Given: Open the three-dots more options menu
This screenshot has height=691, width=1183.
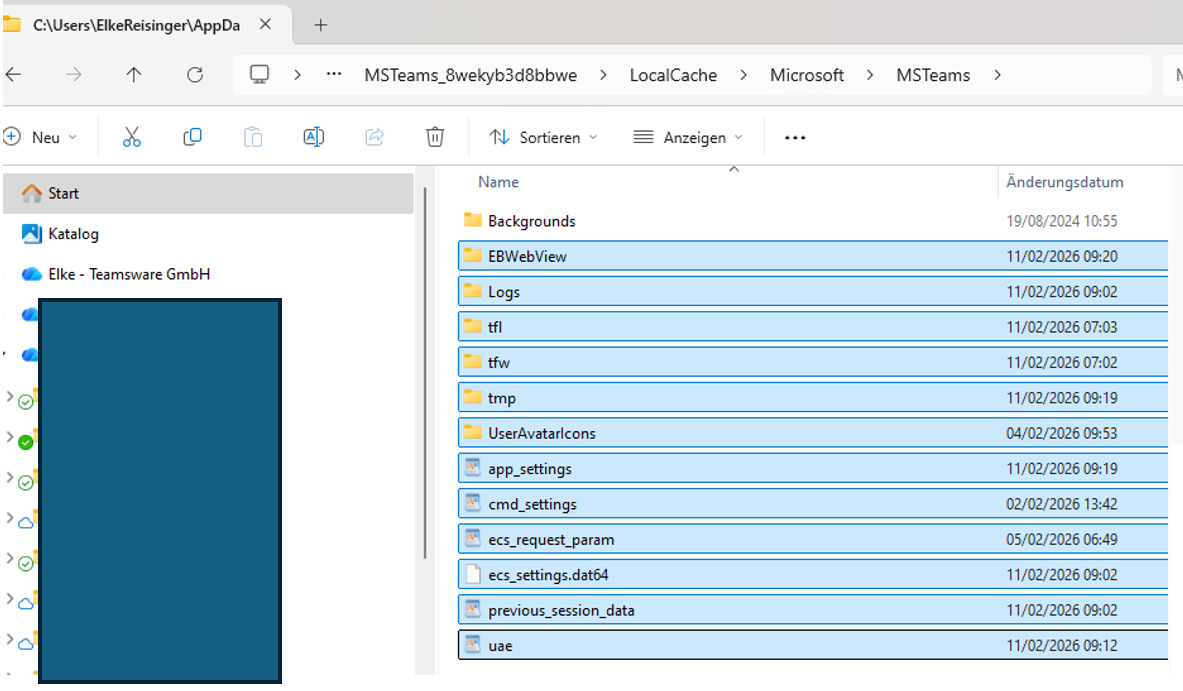Looking at the screenshot, I should point(795,138).
